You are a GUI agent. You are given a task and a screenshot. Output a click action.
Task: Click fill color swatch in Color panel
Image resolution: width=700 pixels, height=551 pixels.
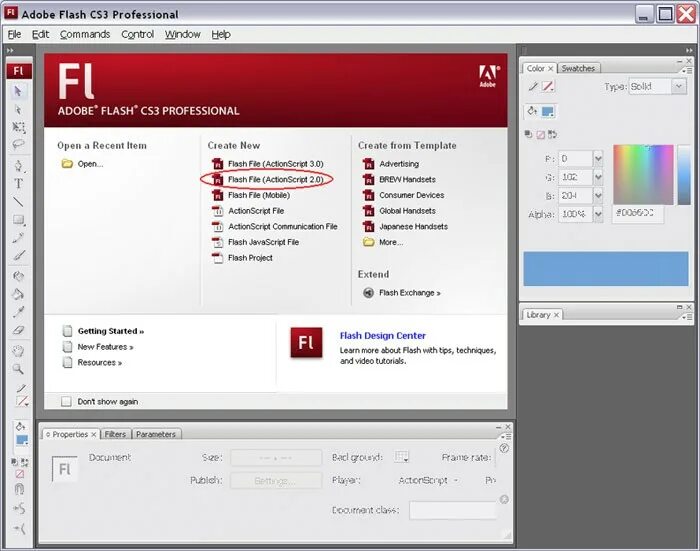pyautogui.click(x=548, y=112)
